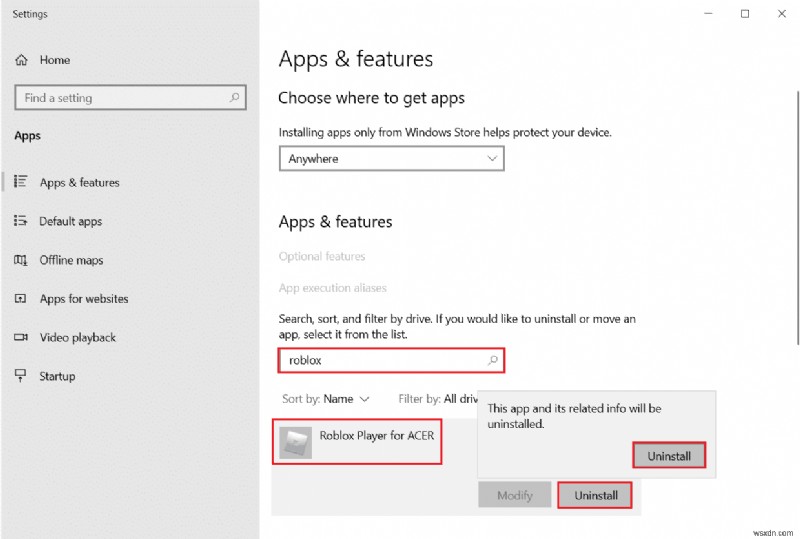This screenshot has height=539, width=800.
Task: Click the Home icon in sidebar
Action: [21, 60]
